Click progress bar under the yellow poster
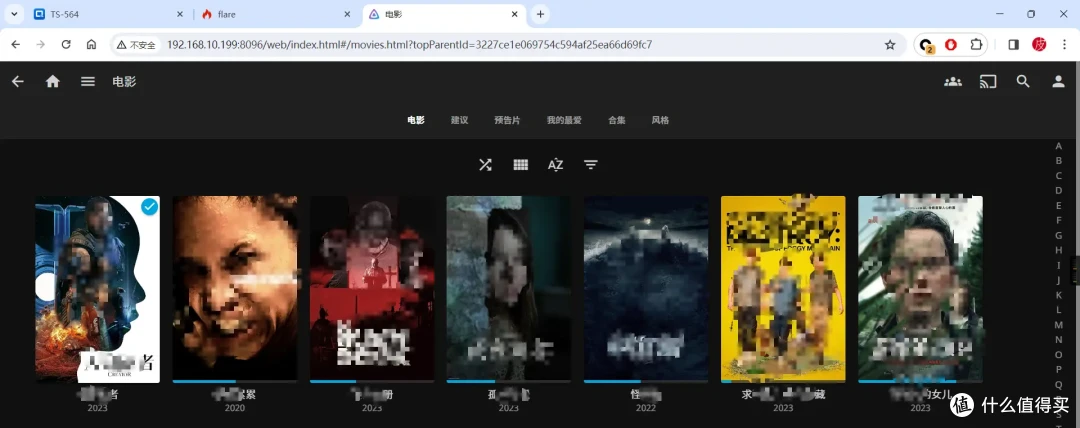The image size is (1080, 428). tap(783, 381)
